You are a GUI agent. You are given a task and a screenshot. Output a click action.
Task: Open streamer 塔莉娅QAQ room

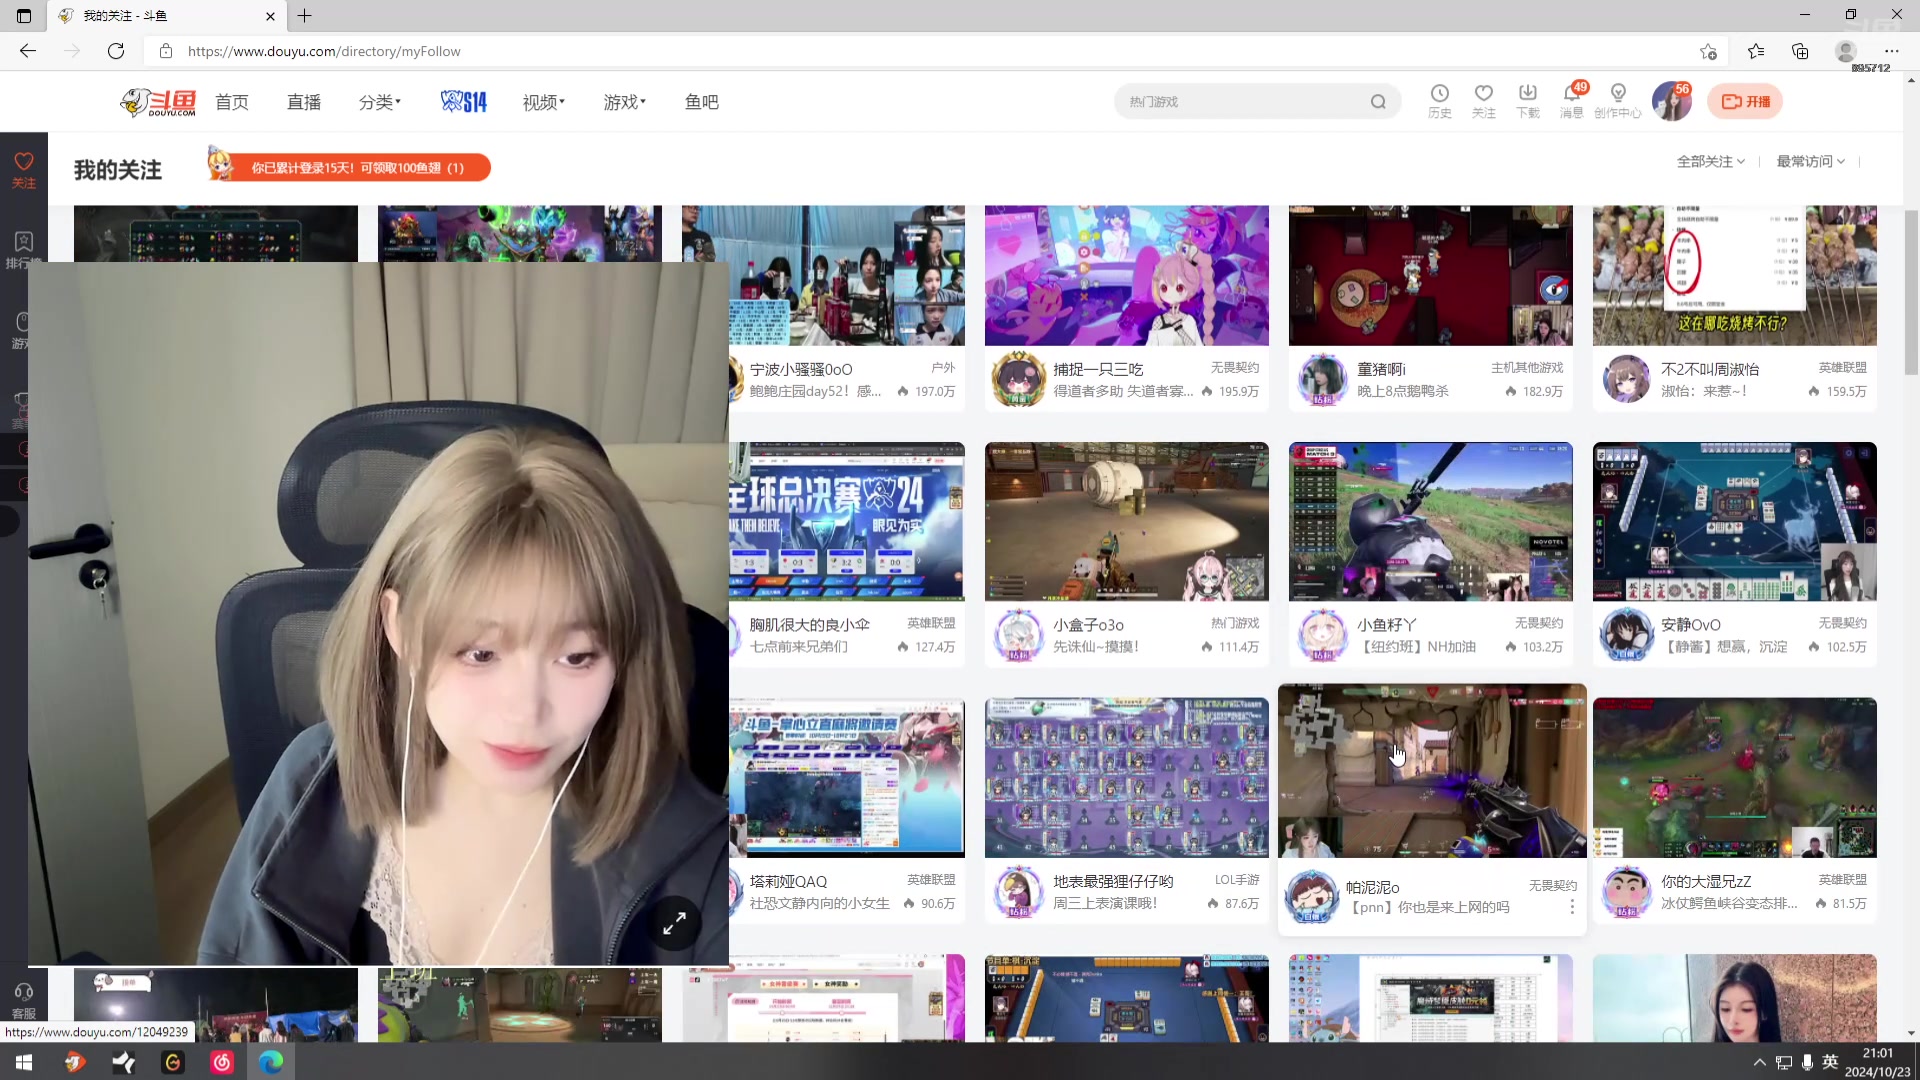click(x=788, y=881)
